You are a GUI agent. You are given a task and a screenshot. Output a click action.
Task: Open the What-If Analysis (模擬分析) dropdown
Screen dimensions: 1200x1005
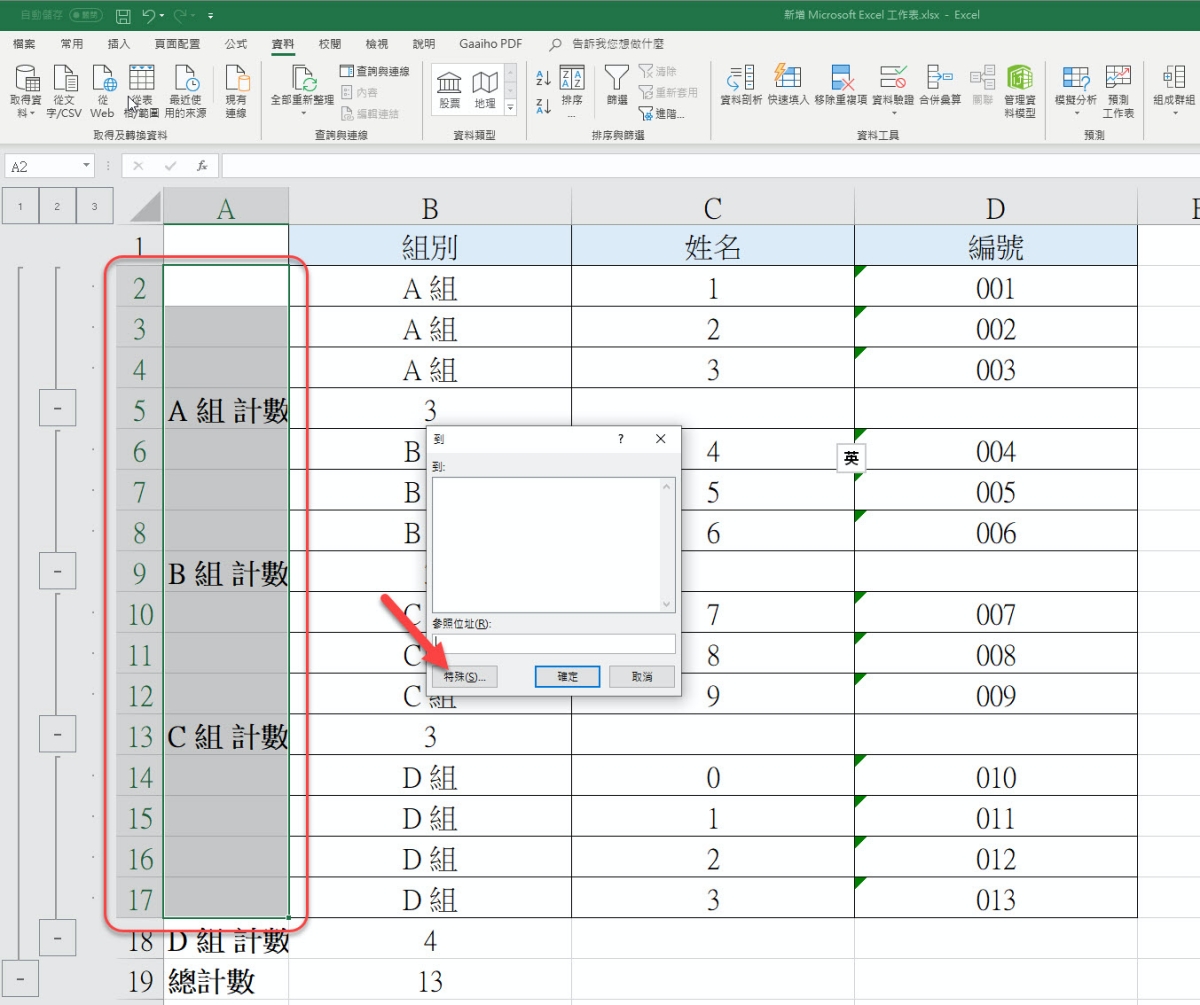point(1076,92)
